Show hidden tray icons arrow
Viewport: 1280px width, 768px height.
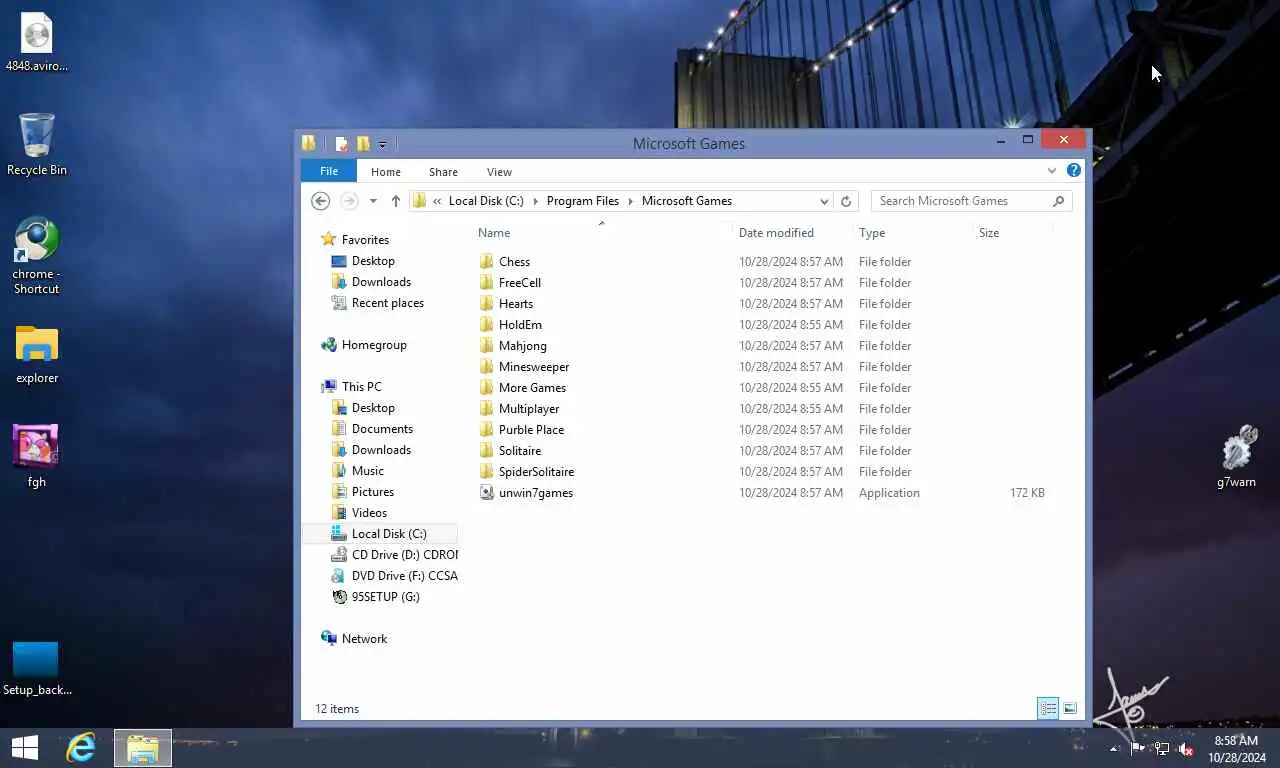click(1115, 749)
